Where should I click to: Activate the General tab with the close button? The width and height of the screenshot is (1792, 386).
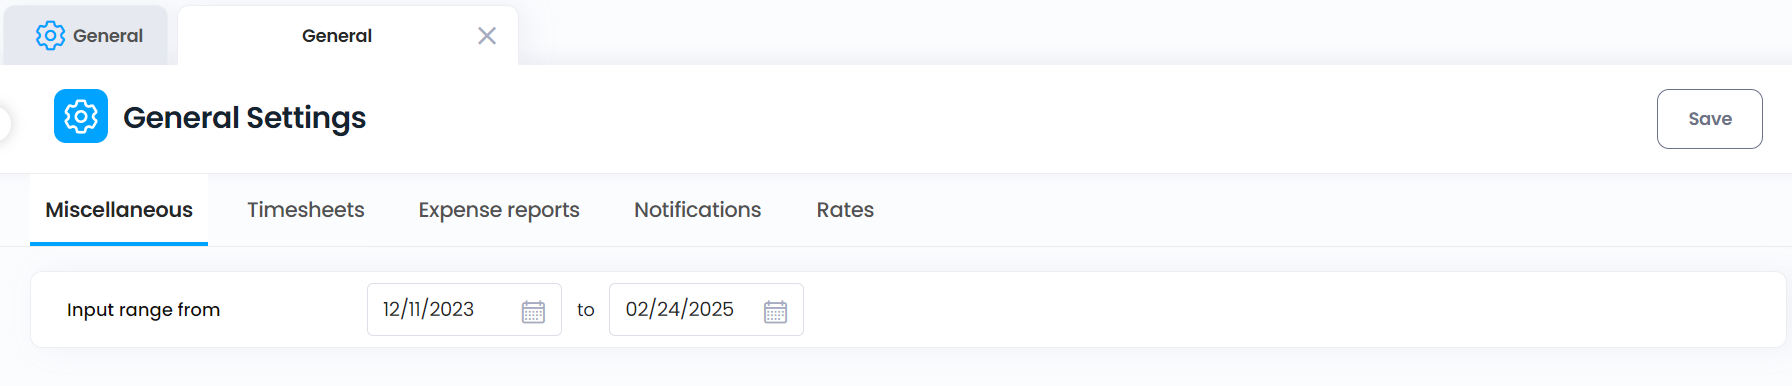(x=337, y=36)
